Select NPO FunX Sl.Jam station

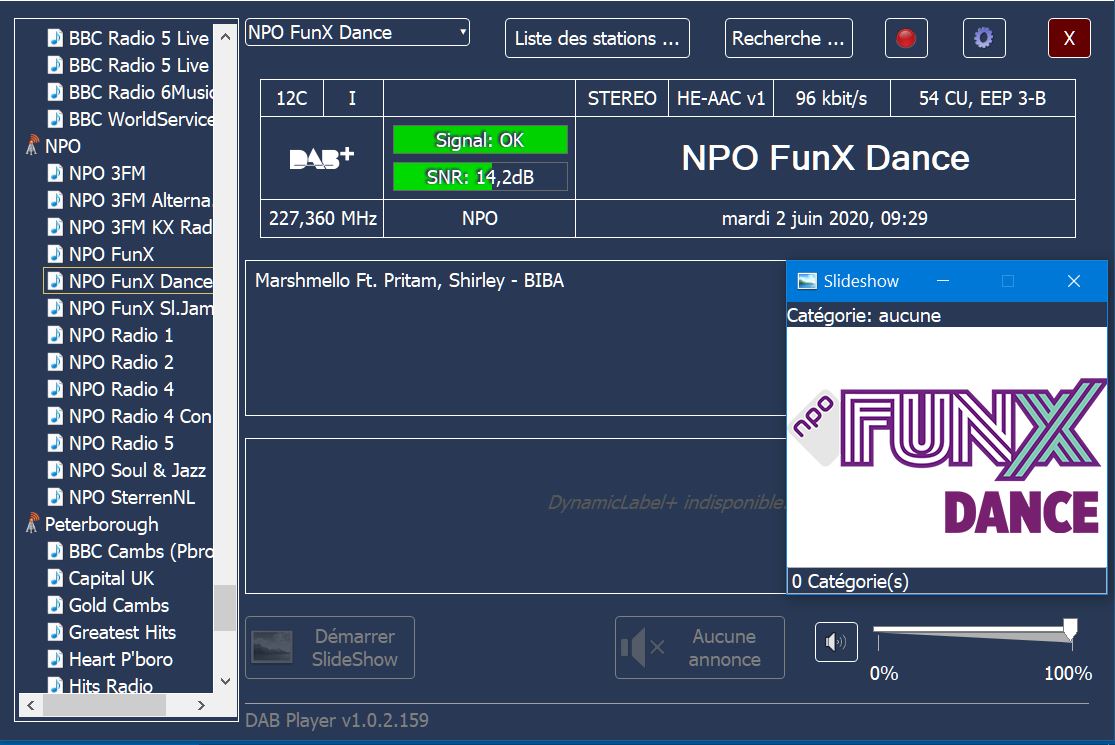141,308
